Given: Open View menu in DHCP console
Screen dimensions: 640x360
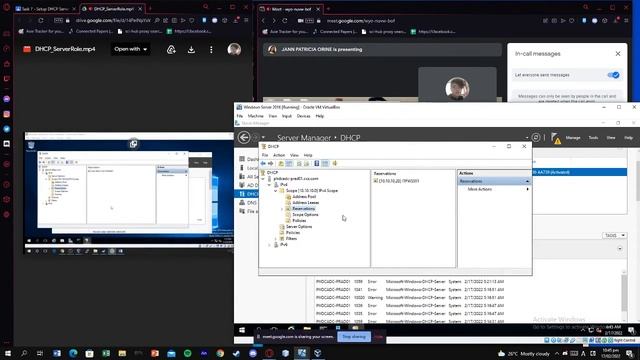Looking at the screenshot, I should click(x=294, y=155).
